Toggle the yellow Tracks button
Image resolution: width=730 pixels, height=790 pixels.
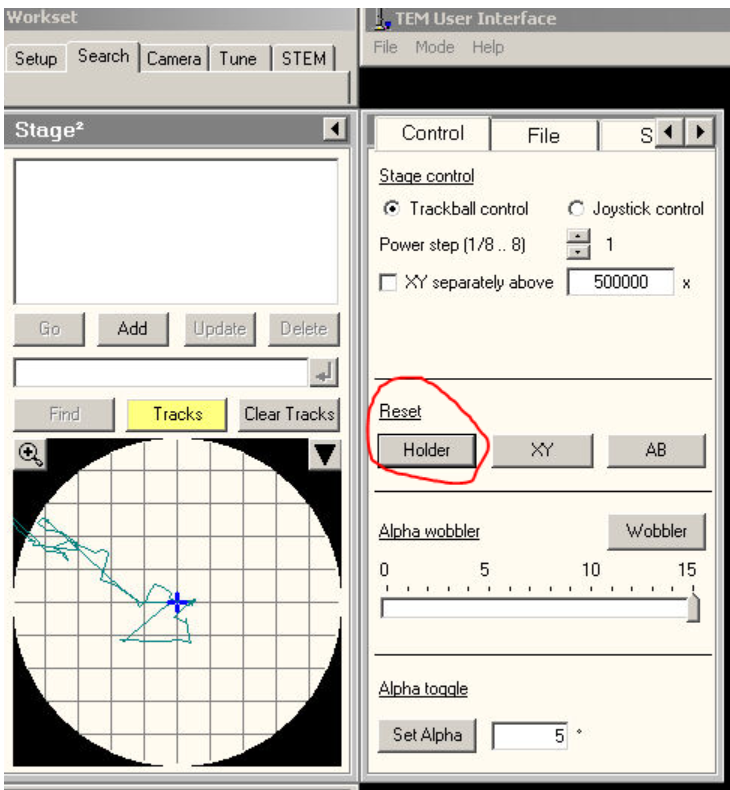[177, 414]
